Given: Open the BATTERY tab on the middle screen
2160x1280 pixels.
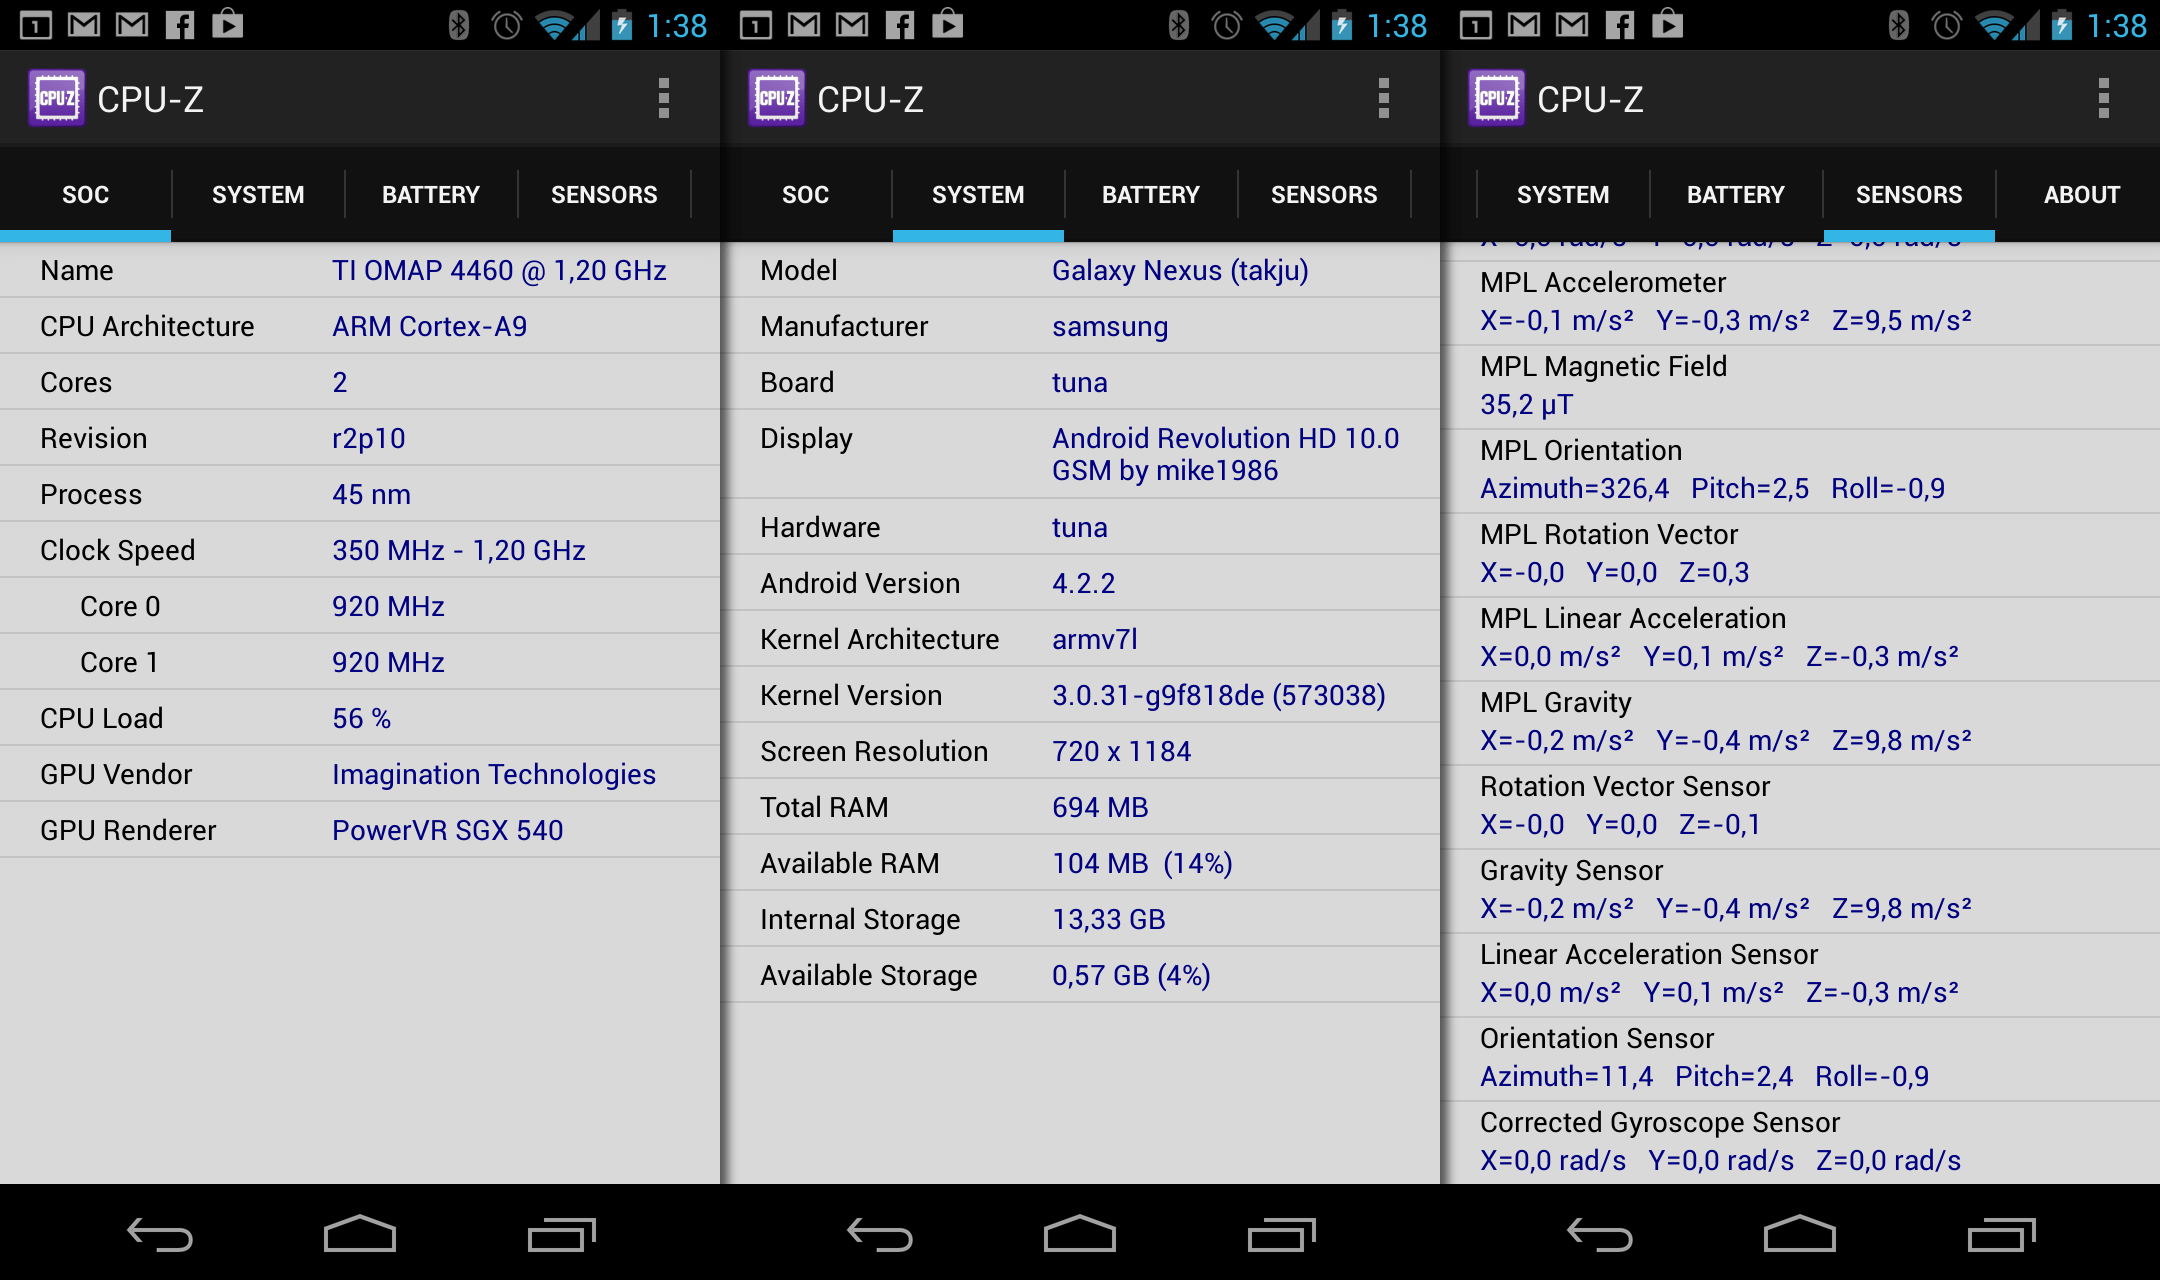Looking at the screenshot, I should click(1150, 193).
